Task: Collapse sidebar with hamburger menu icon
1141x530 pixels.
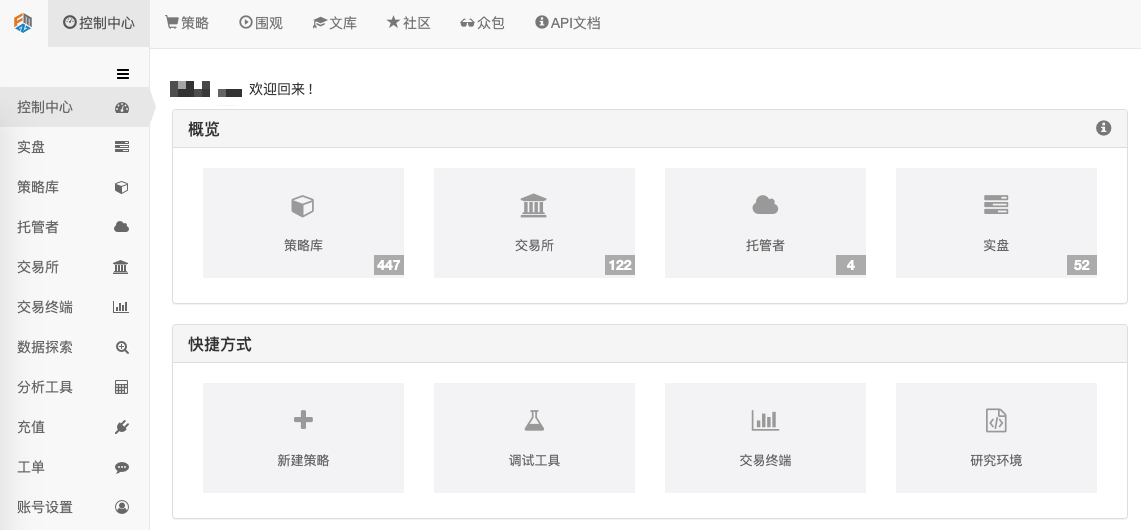Action: click(x=123, y=74)
